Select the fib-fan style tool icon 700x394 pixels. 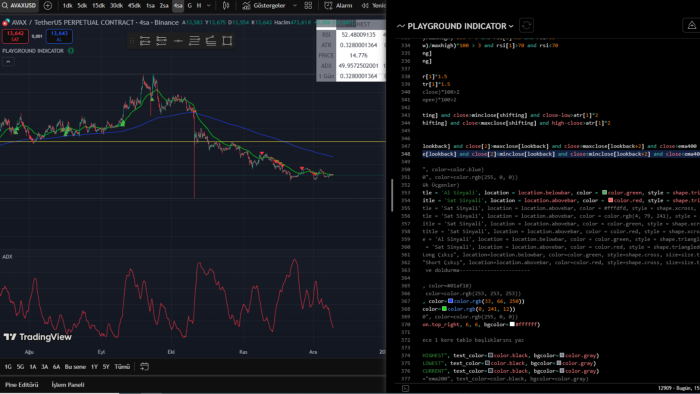click(x=211, y=41)
